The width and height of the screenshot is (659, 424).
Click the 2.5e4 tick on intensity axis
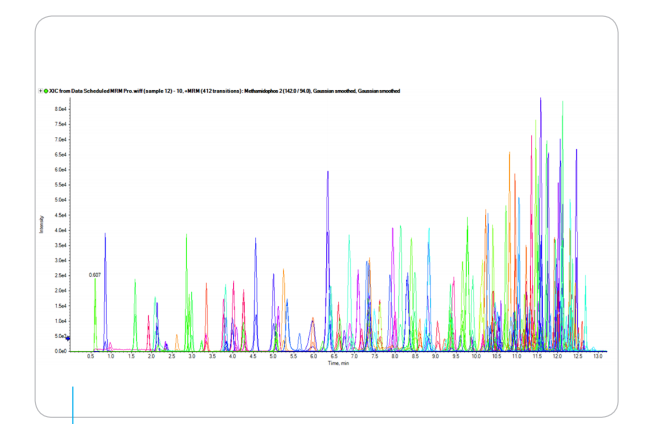point(60,276)
